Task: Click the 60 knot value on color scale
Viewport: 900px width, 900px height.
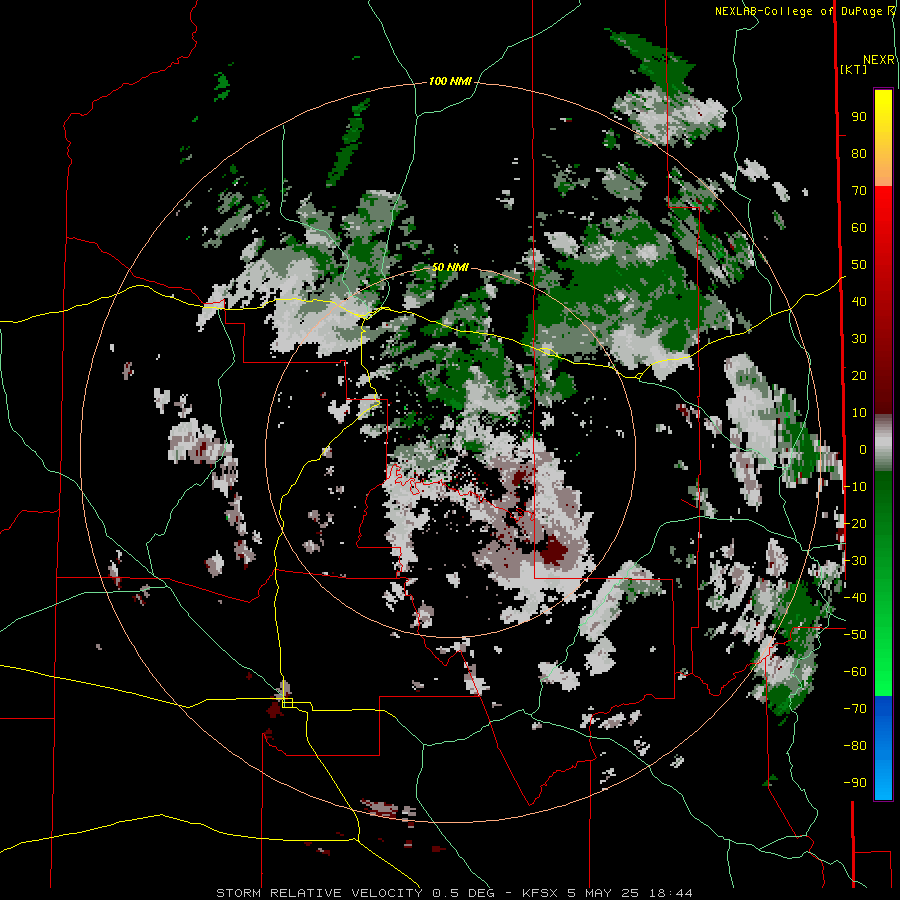Action: tap(859, 228)
